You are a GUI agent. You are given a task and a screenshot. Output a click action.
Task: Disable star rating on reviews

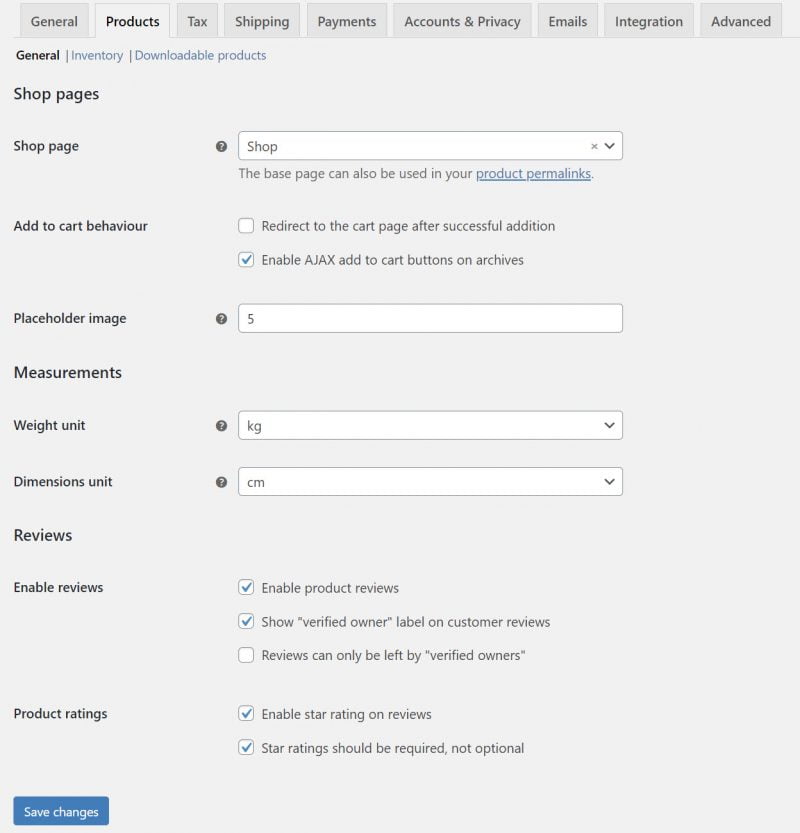246,714
